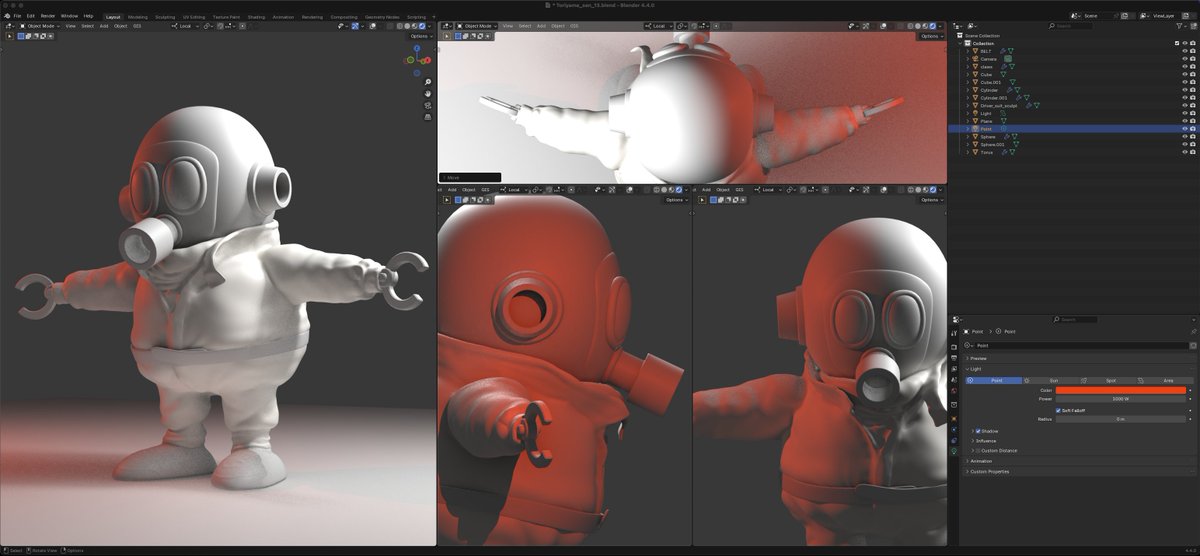Hide the Plane object with its eye icon
Viewport: 1200px width, 556px height.
[x=1185, y=121]
